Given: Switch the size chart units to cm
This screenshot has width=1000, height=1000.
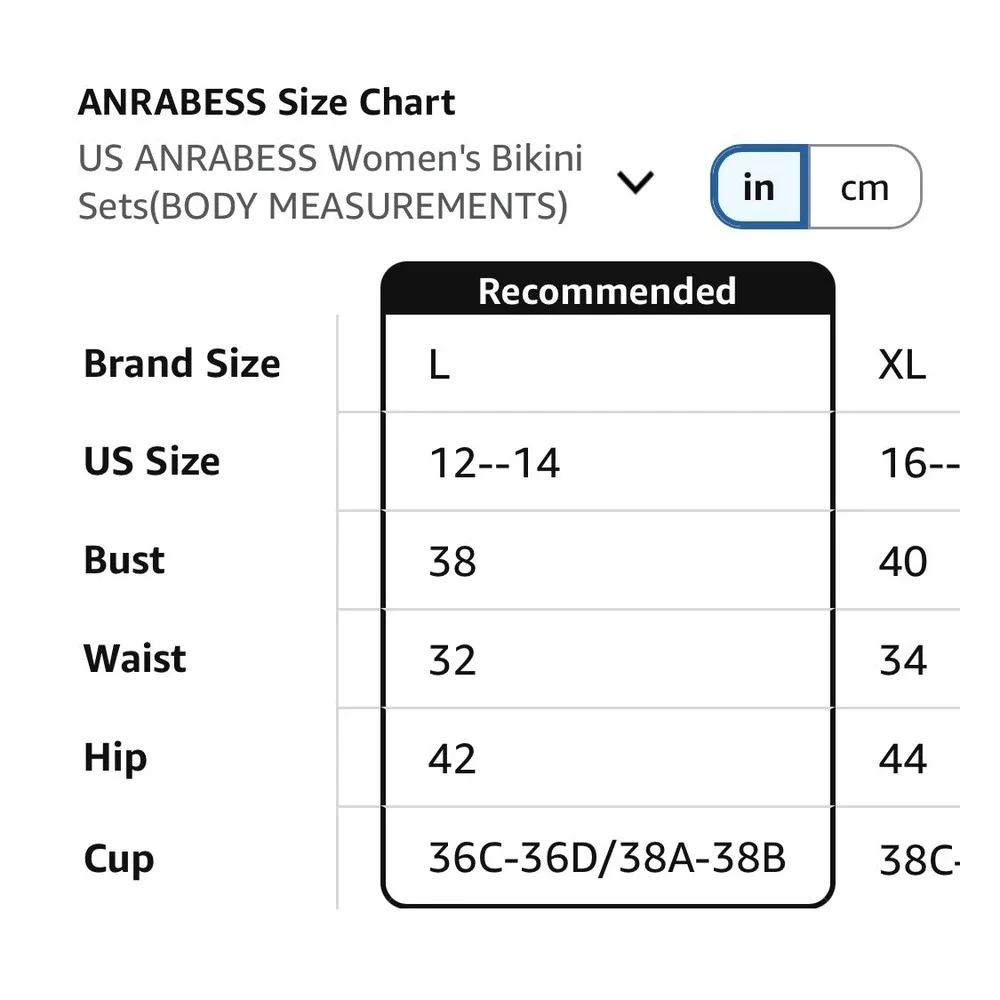Looking at the screenshot, I should click(865, 187).
